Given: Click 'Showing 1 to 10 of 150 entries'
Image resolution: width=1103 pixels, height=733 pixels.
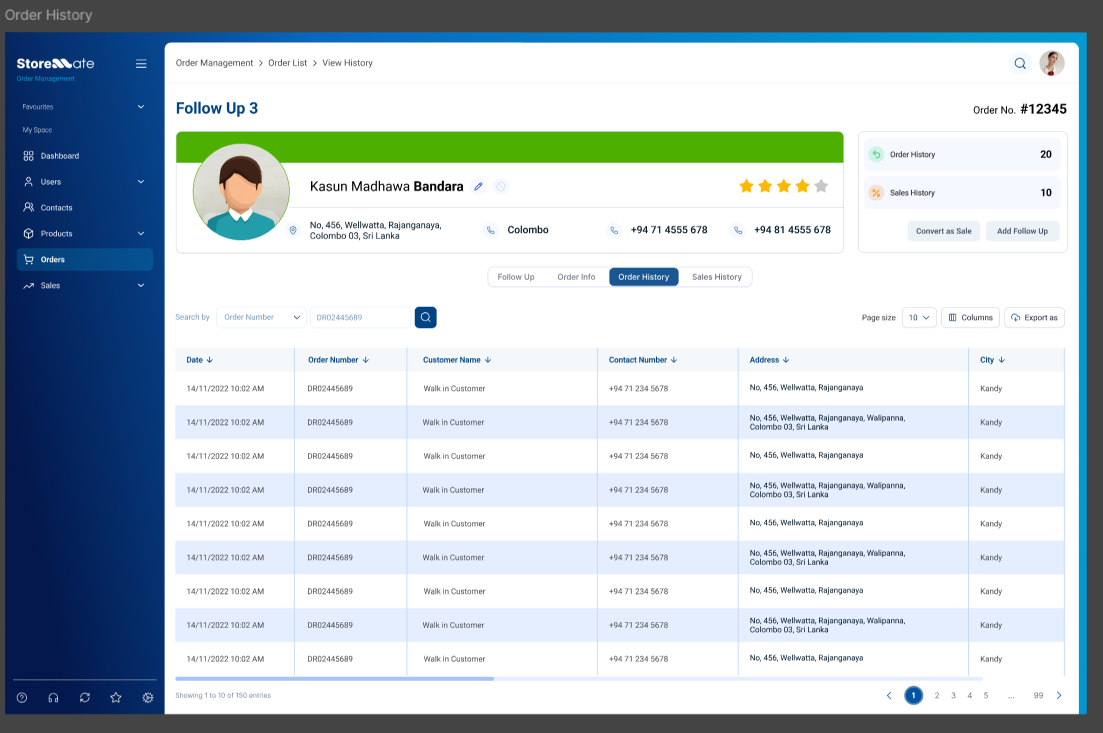Looking at the screenshot, I should (223, 696).
